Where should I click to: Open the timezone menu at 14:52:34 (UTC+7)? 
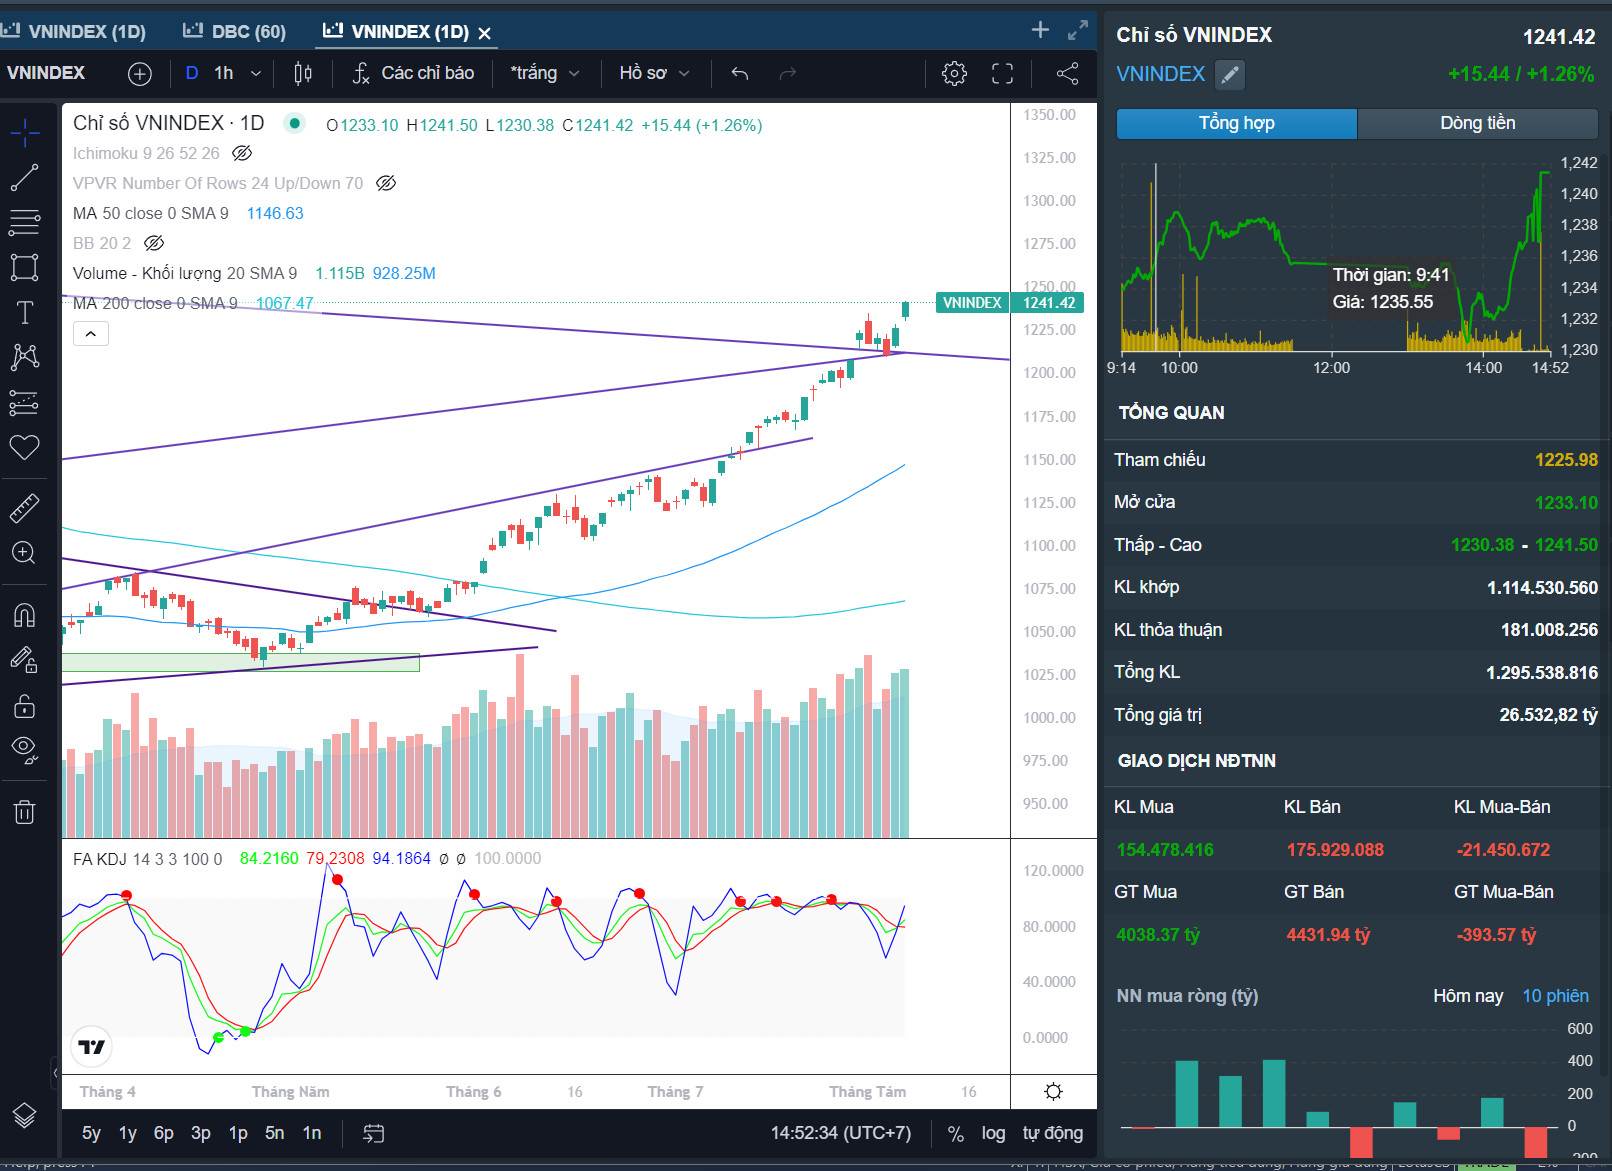[841, 1133]
